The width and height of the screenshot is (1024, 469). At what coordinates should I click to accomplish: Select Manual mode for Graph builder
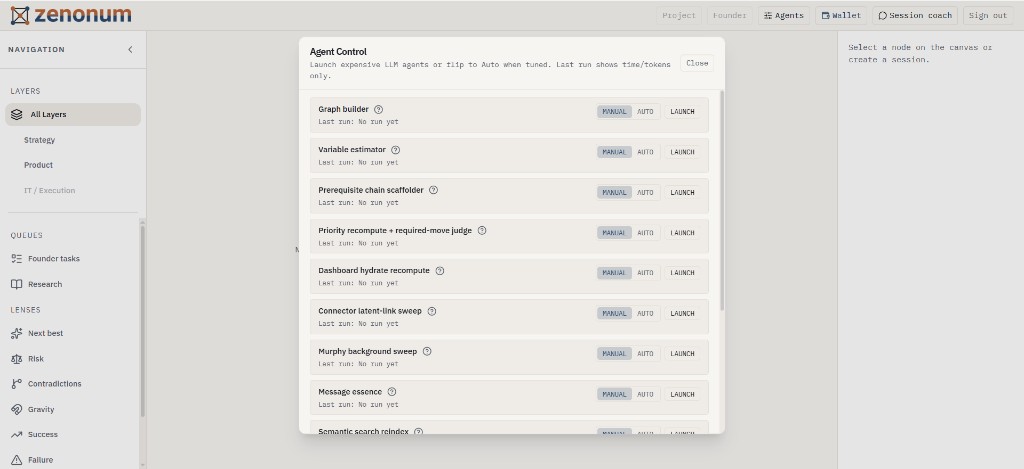click(x=614, y=112)
